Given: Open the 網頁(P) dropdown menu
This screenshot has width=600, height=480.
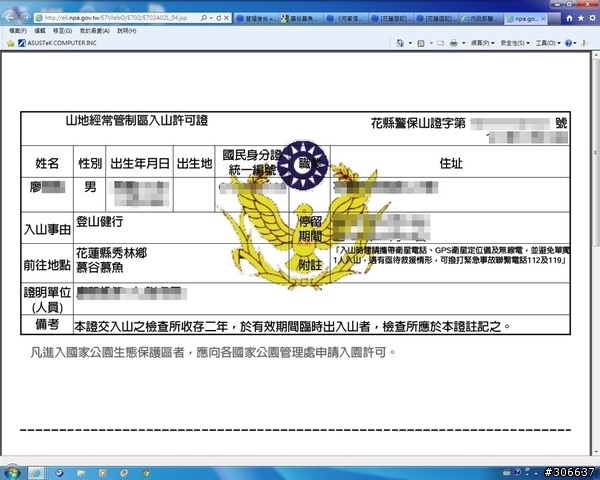Looking at the screenshot, I should [483, 43].
